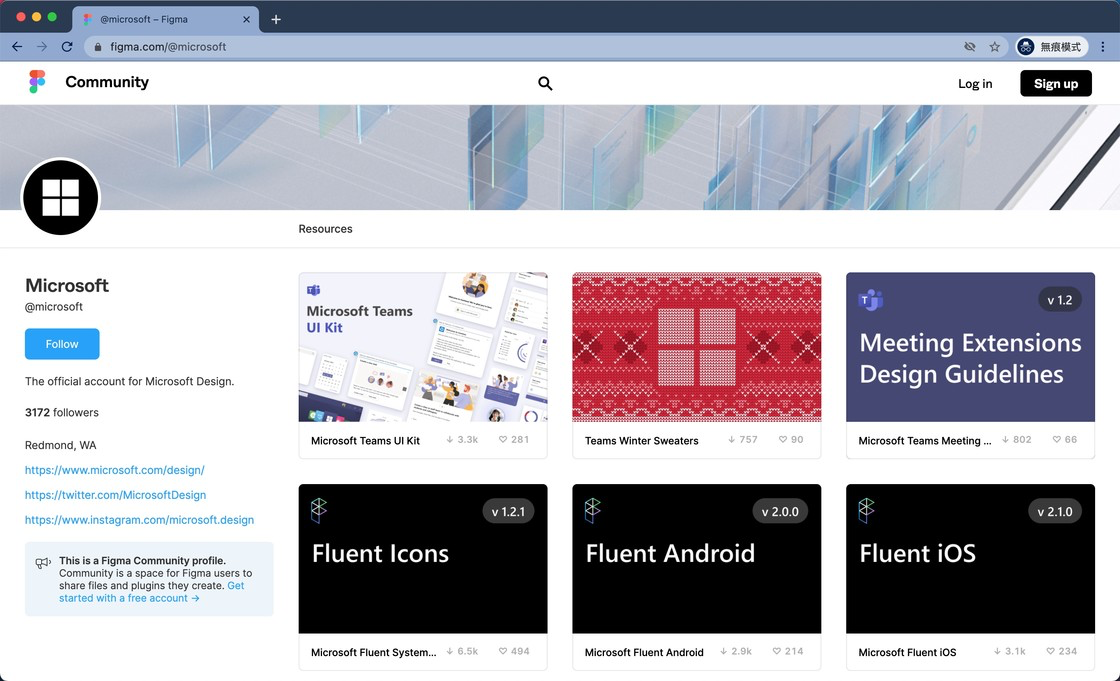Click download icon on Teams Winter Sweaters
The width and height of the screenshot is (1120, 681).
(x=731, y=439)
